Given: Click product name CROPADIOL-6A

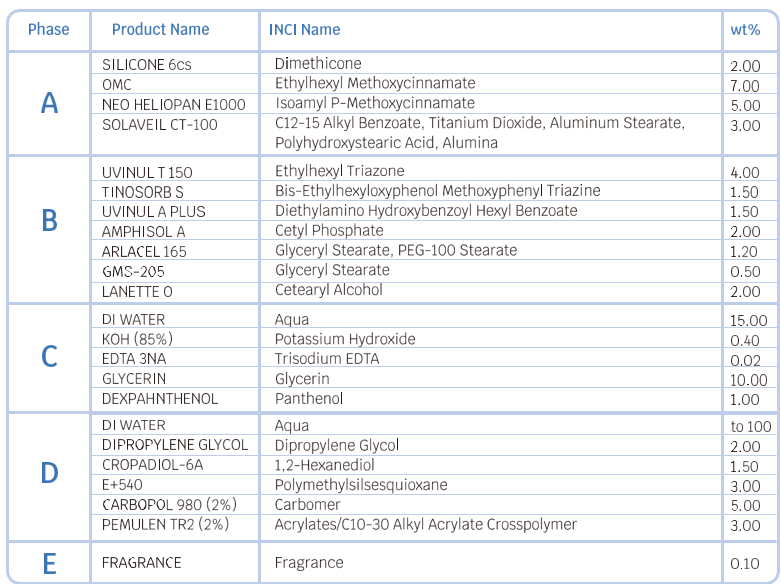Looking at the screenshot, I should tap(152, 465).
